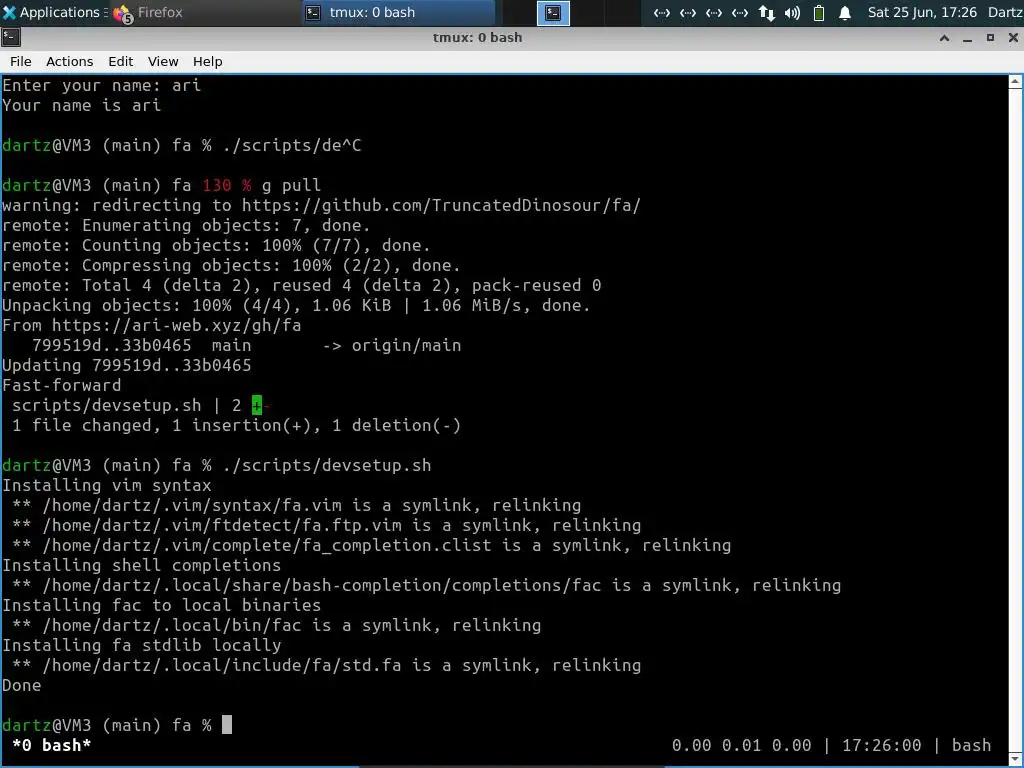Click the '/home/dartz/.local/bin/fac' line
1024x768 pixels.
[x=276, y=625]
